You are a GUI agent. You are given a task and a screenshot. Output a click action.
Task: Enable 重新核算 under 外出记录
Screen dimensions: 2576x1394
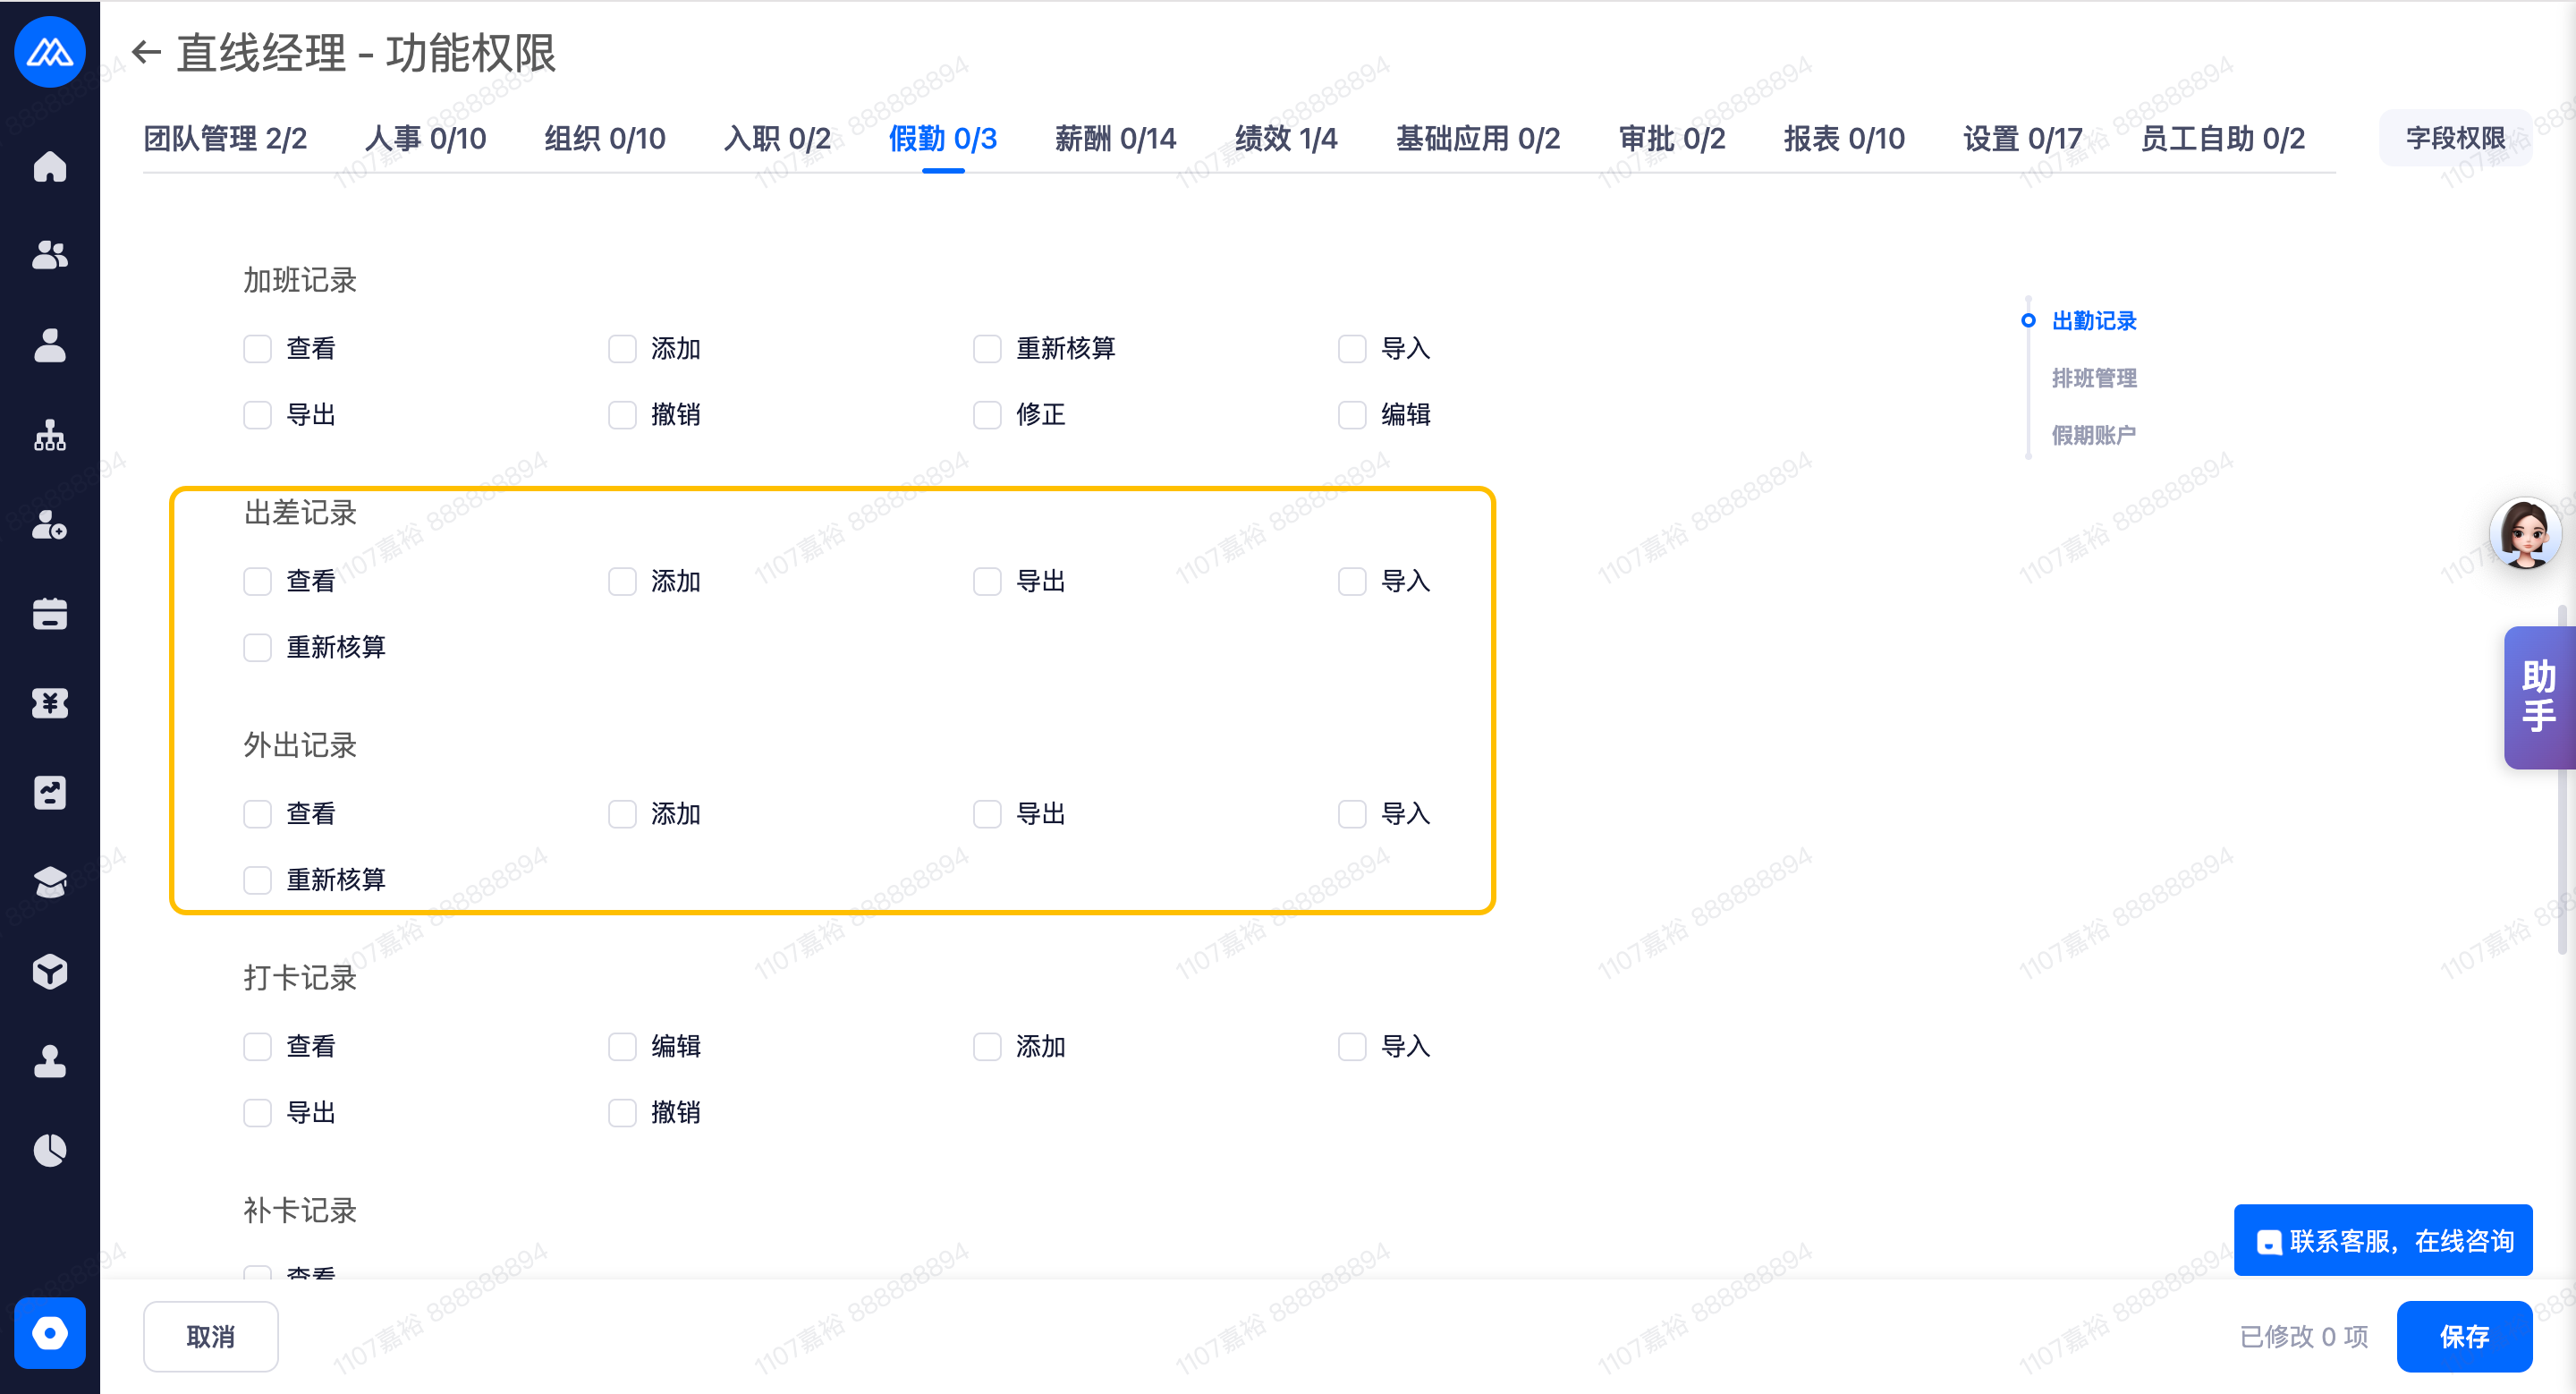[x=258, y=880]
